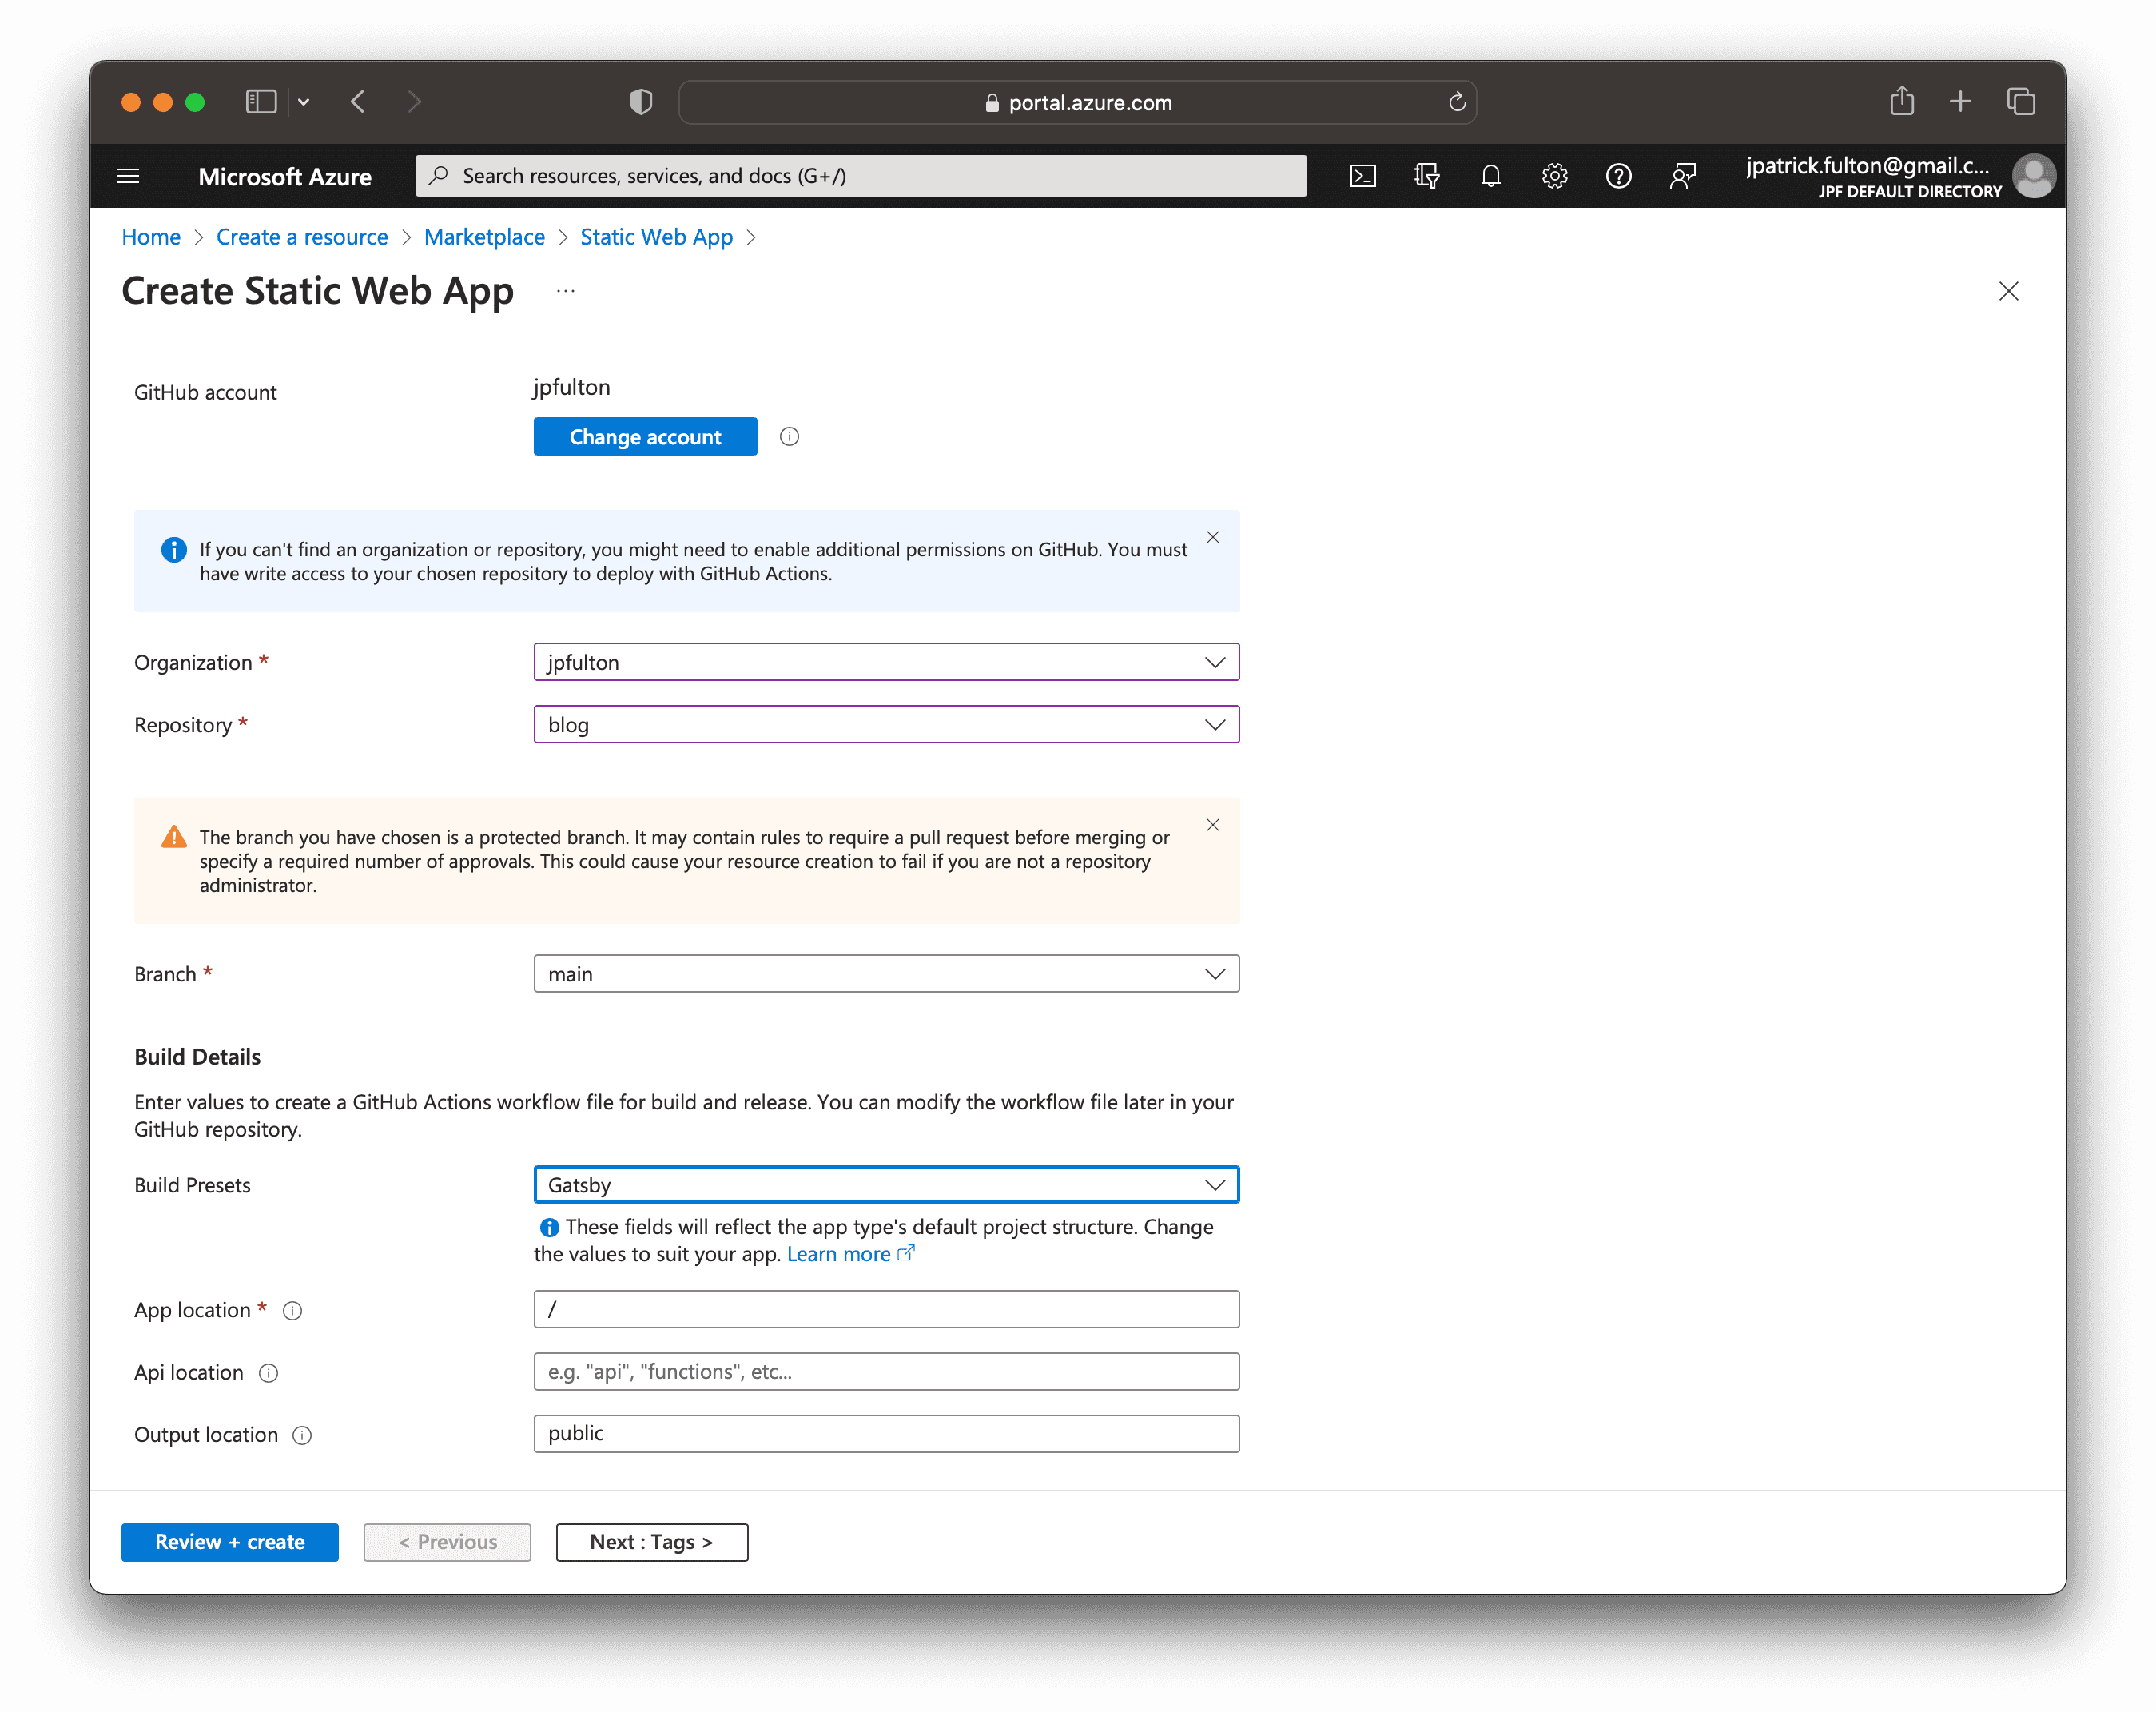Open the help question mark icon
Screen dimensions: 2156x1712
point(1618,176)
